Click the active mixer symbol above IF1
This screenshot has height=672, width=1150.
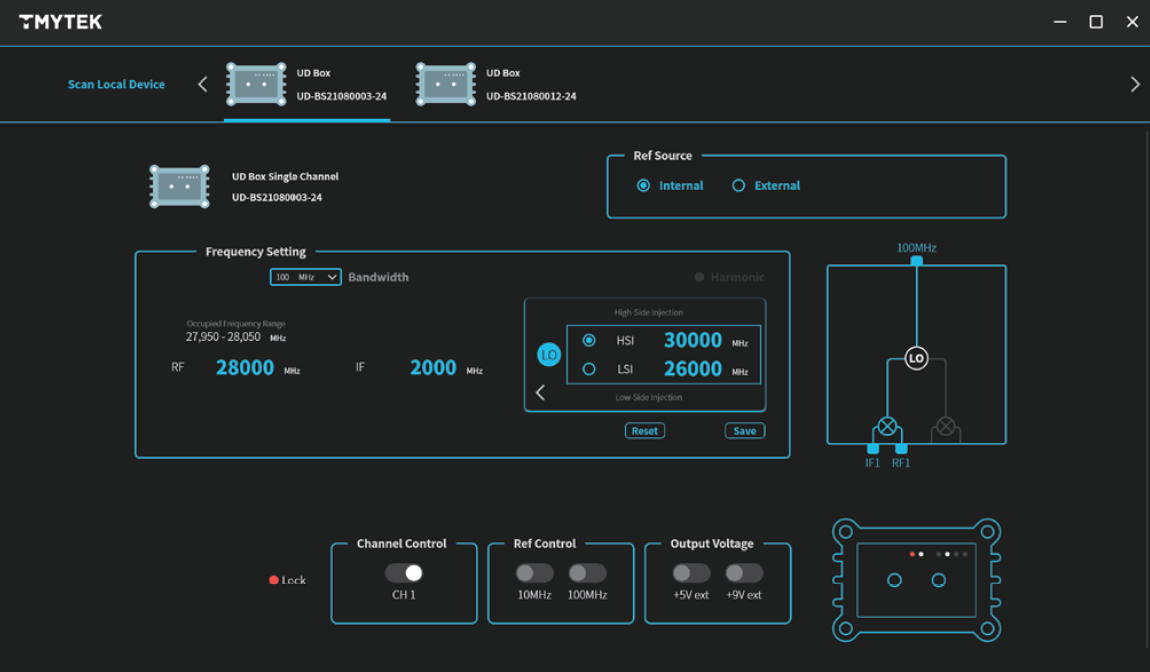point(887,426)
